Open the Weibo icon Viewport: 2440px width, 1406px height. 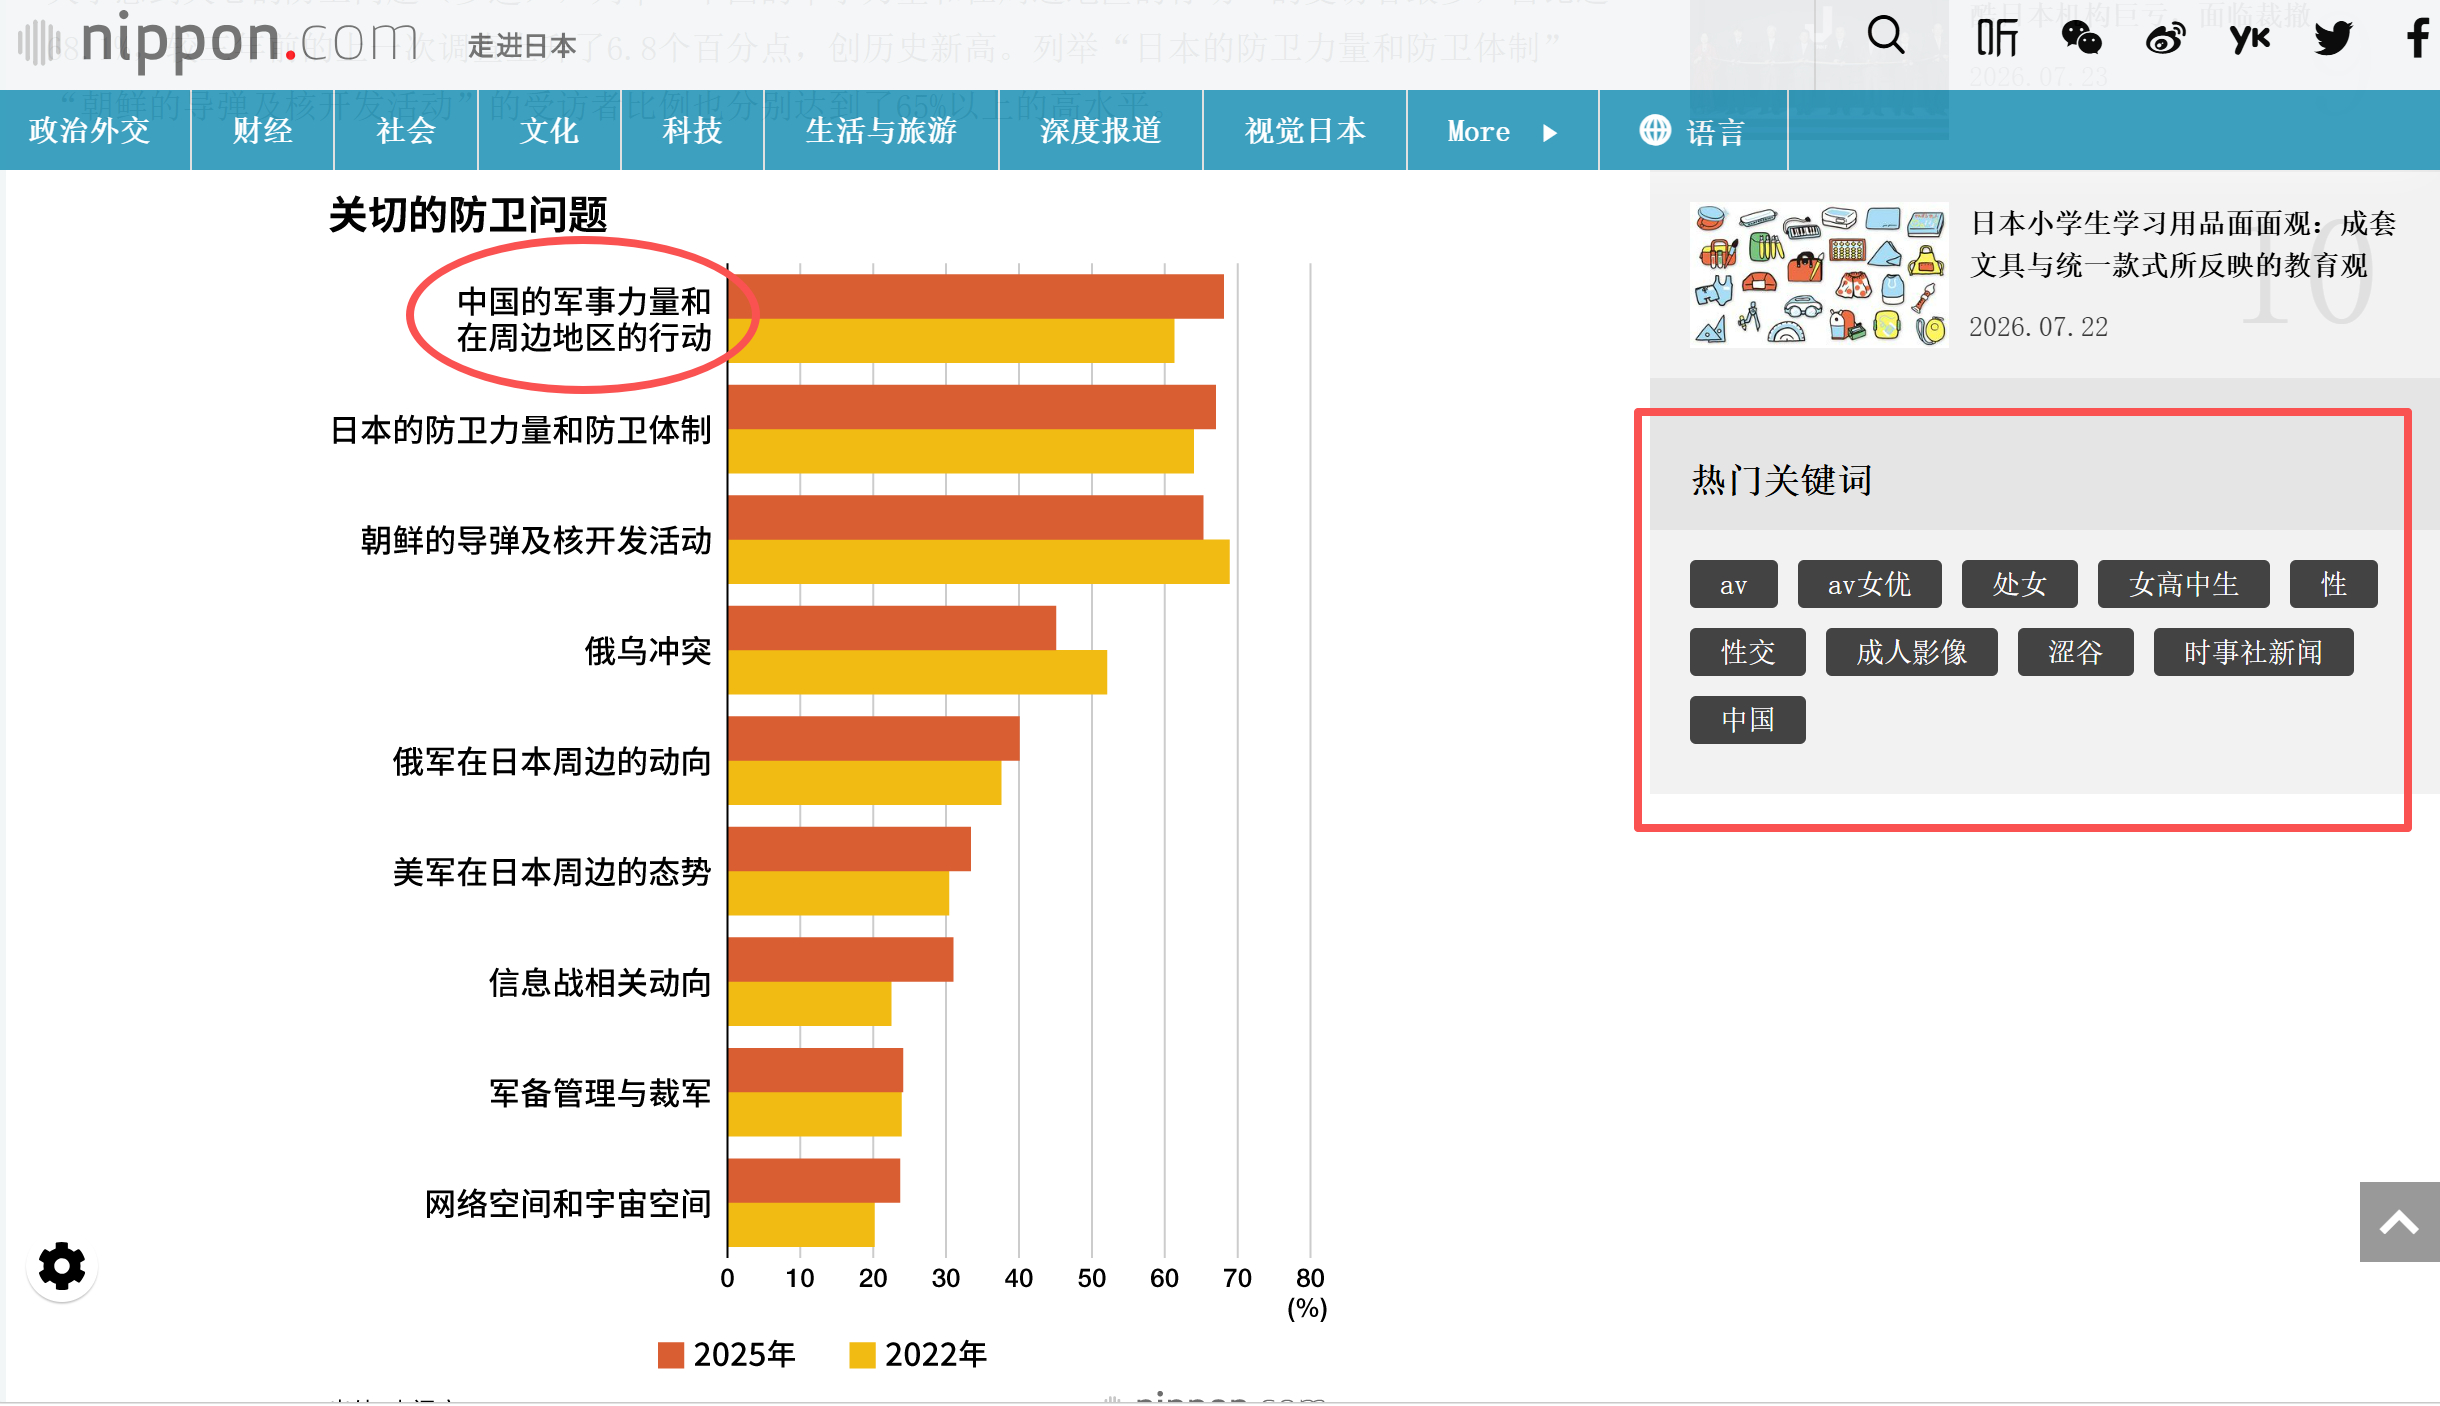pos(2165,39)
